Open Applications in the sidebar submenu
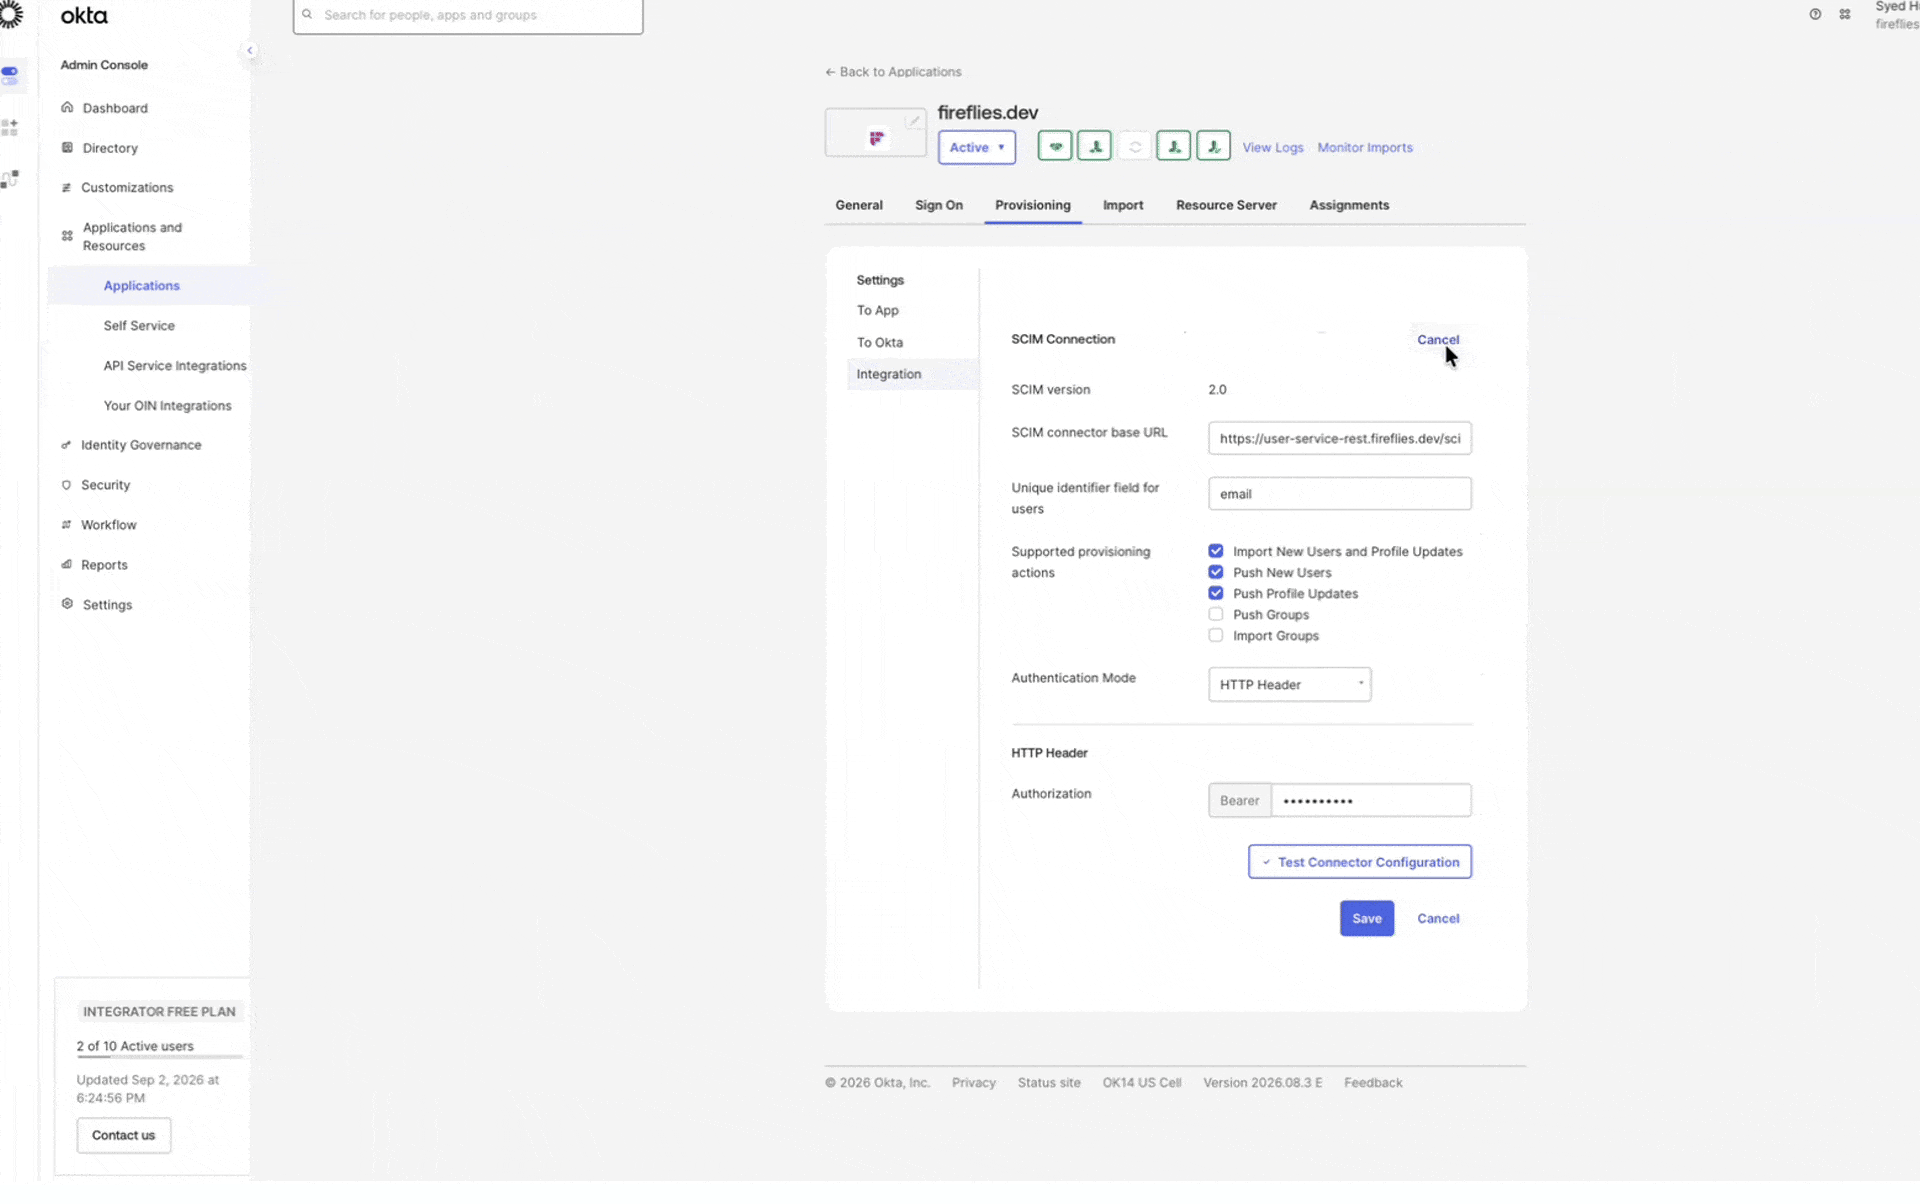The height and width of the screenshot is (1204, 1920). click(x=142, y=286)
